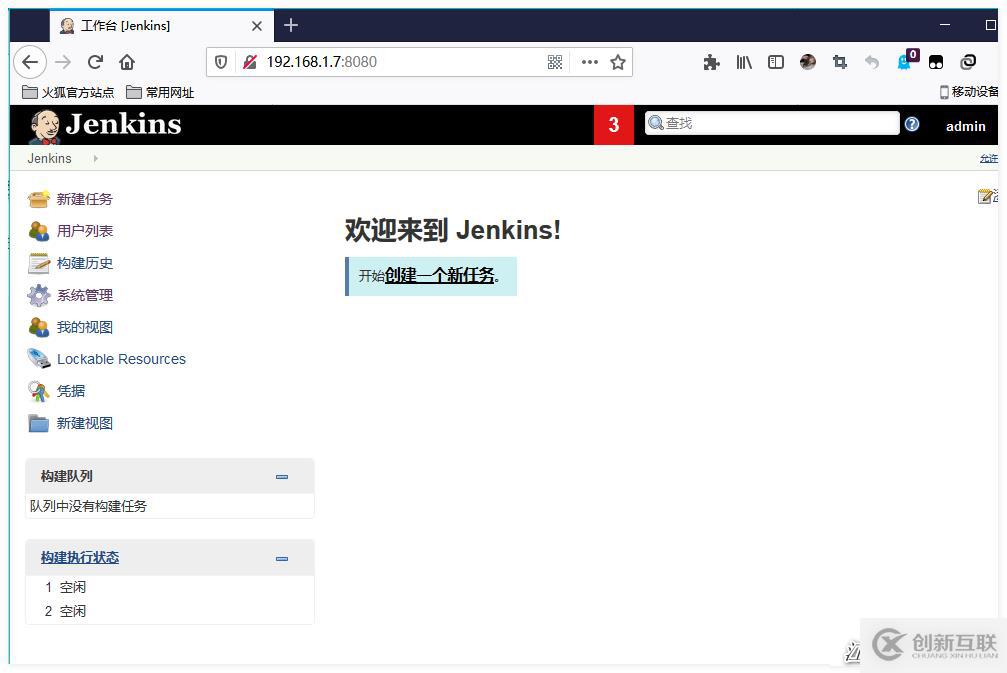1007x673 pixels.
Task: Click the ghost extension icon with badge
Action: pos(906,60)
